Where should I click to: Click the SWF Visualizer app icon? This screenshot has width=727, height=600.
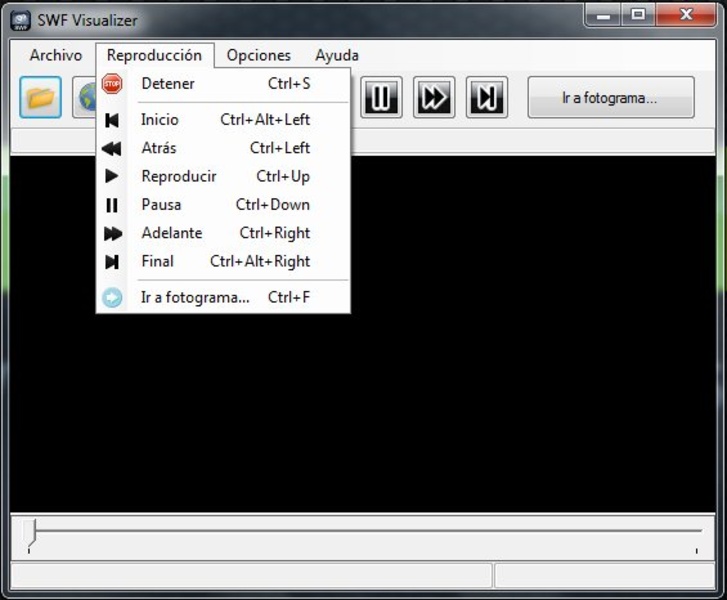(20, 20)
